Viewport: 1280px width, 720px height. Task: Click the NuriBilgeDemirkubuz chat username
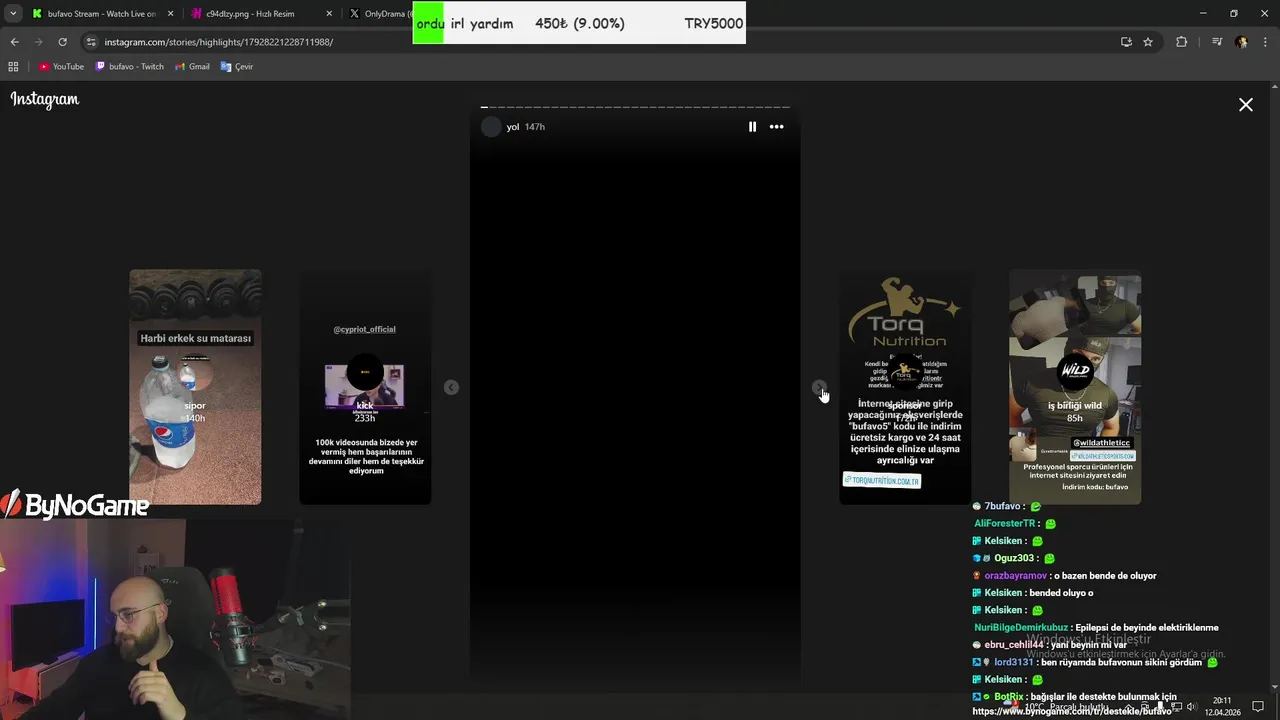[1021, 628]
